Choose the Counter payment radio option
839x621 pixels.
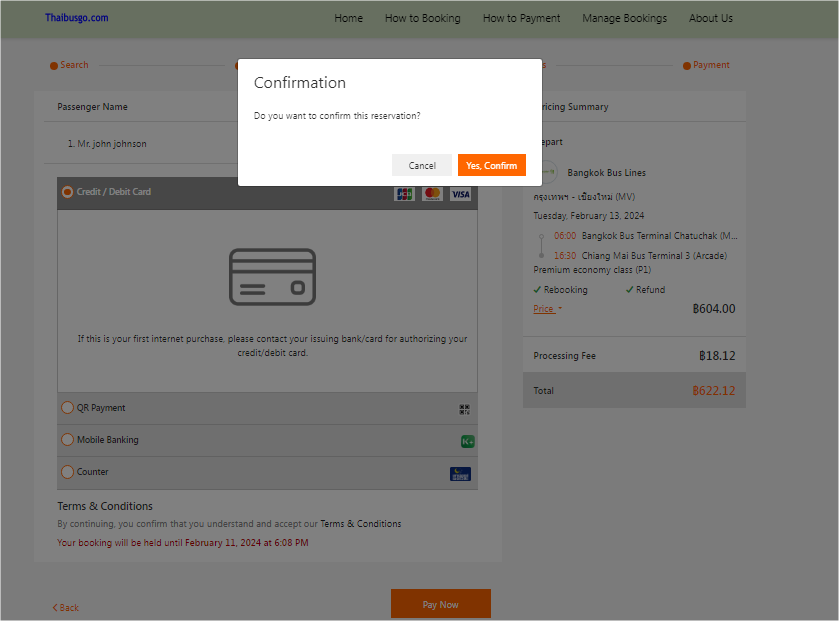(68, 472)
